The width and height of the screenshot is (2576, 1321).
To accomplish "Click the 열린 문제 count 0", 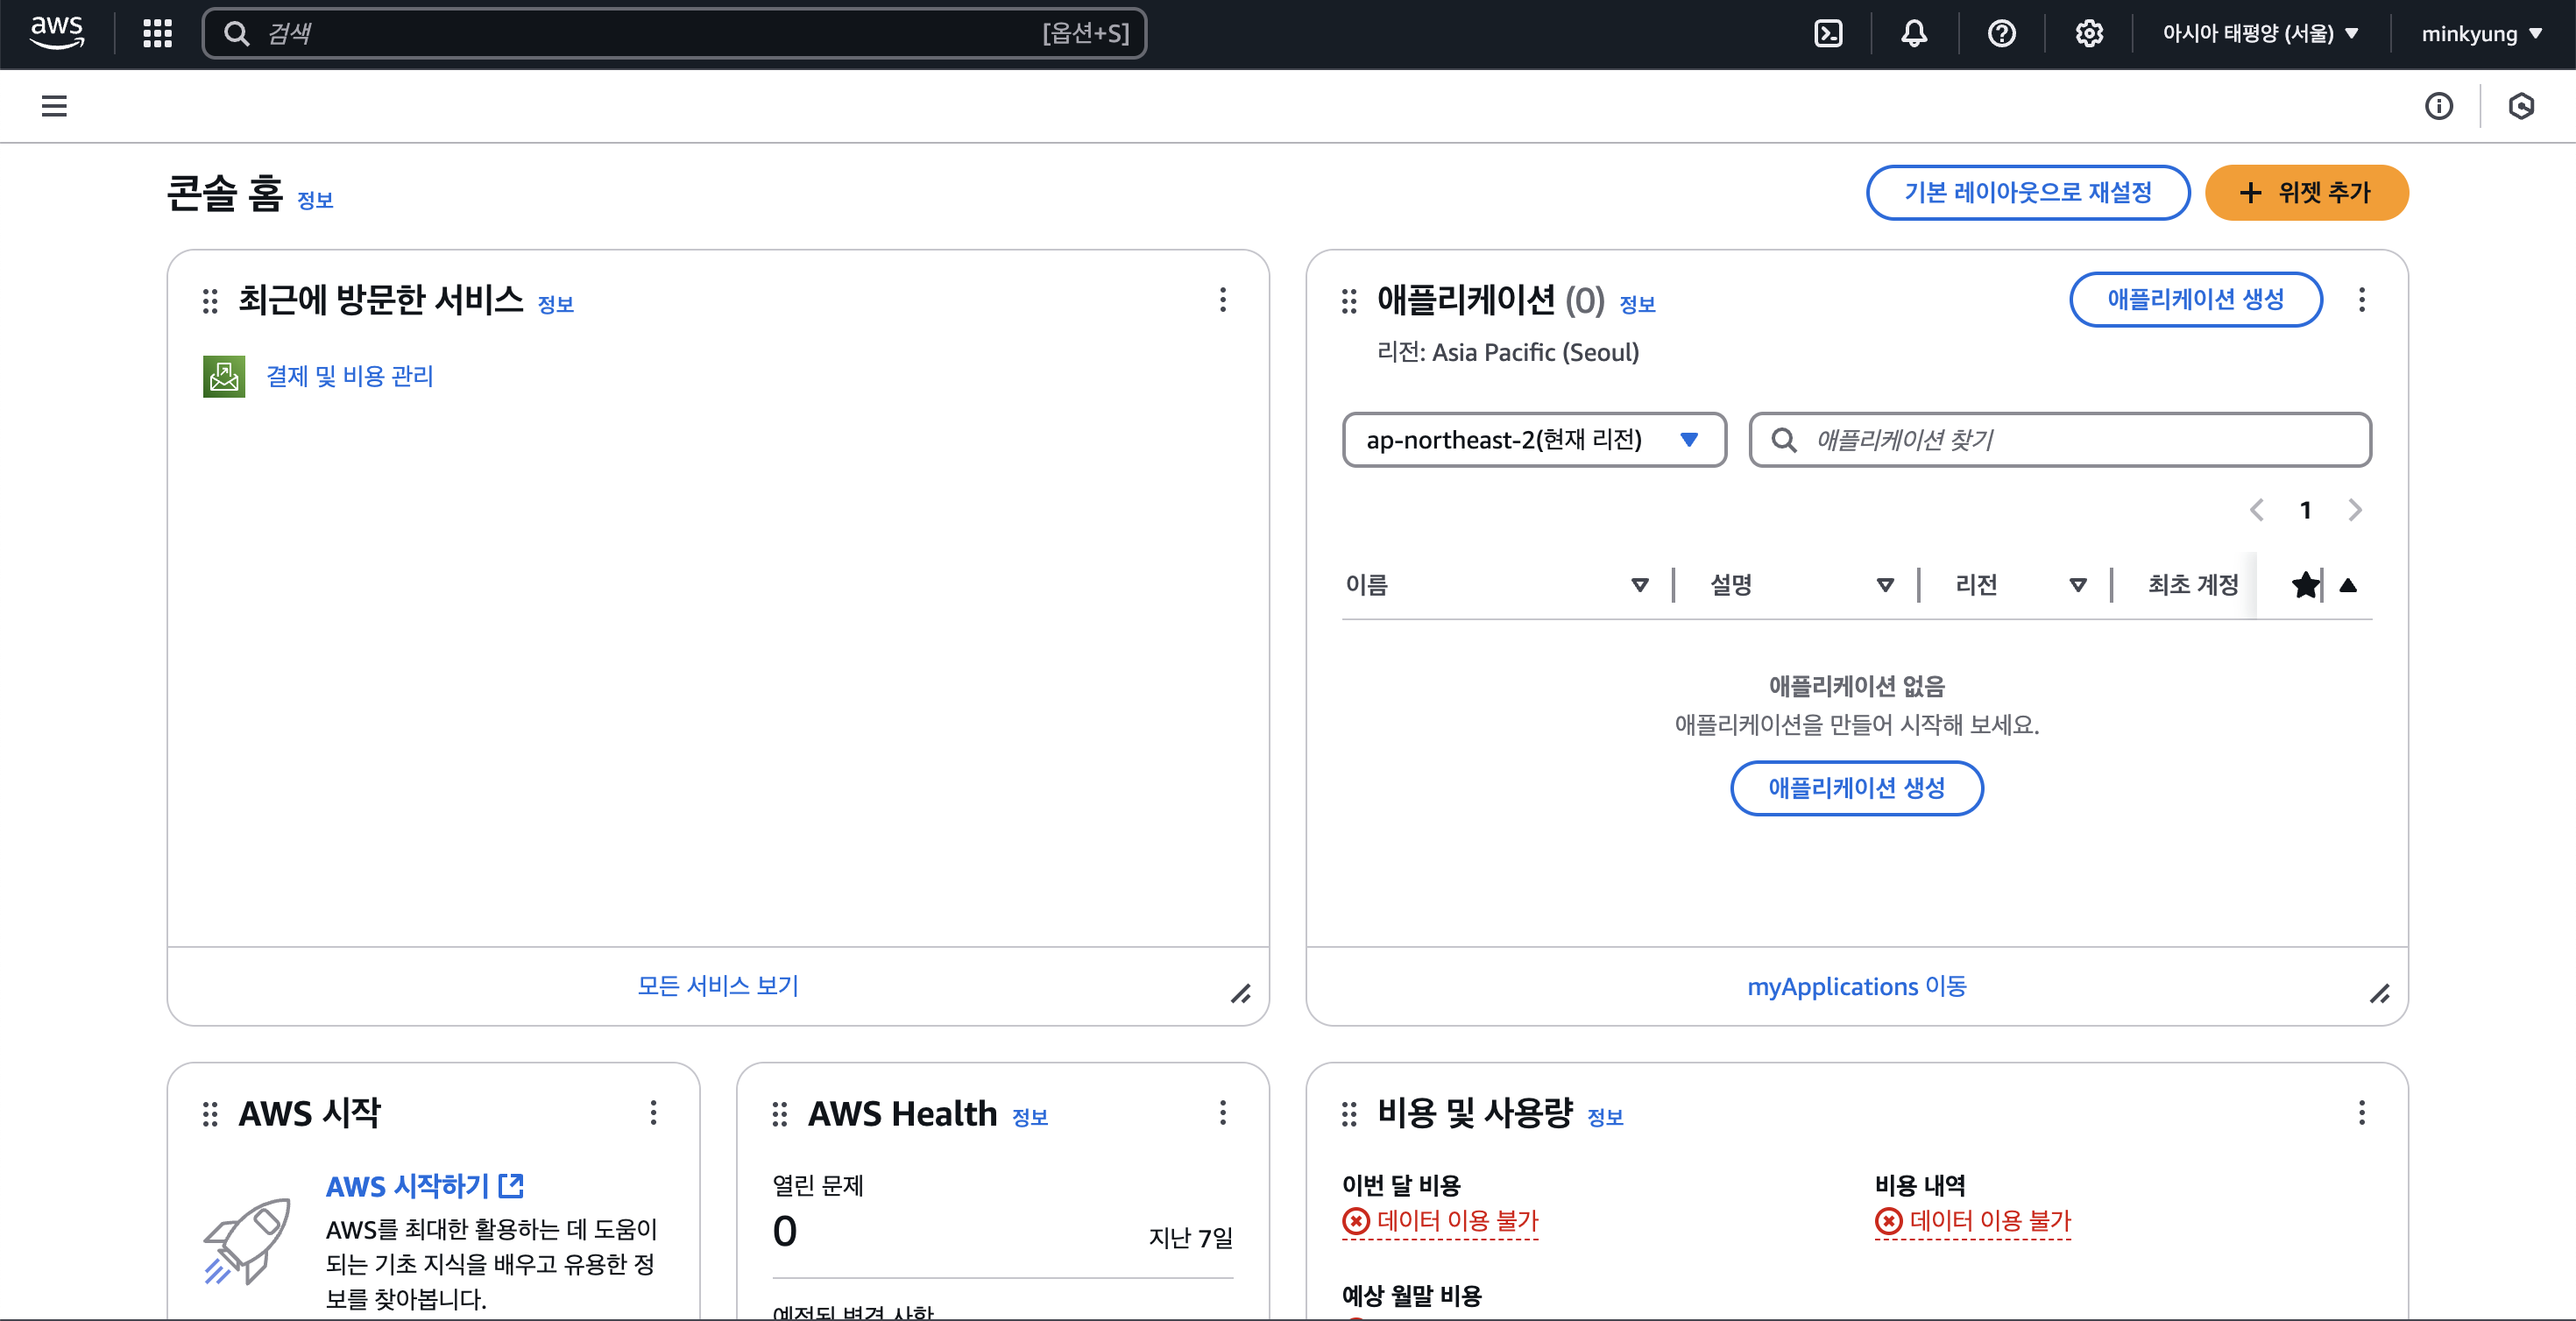I will click(x=785, y=1231).
